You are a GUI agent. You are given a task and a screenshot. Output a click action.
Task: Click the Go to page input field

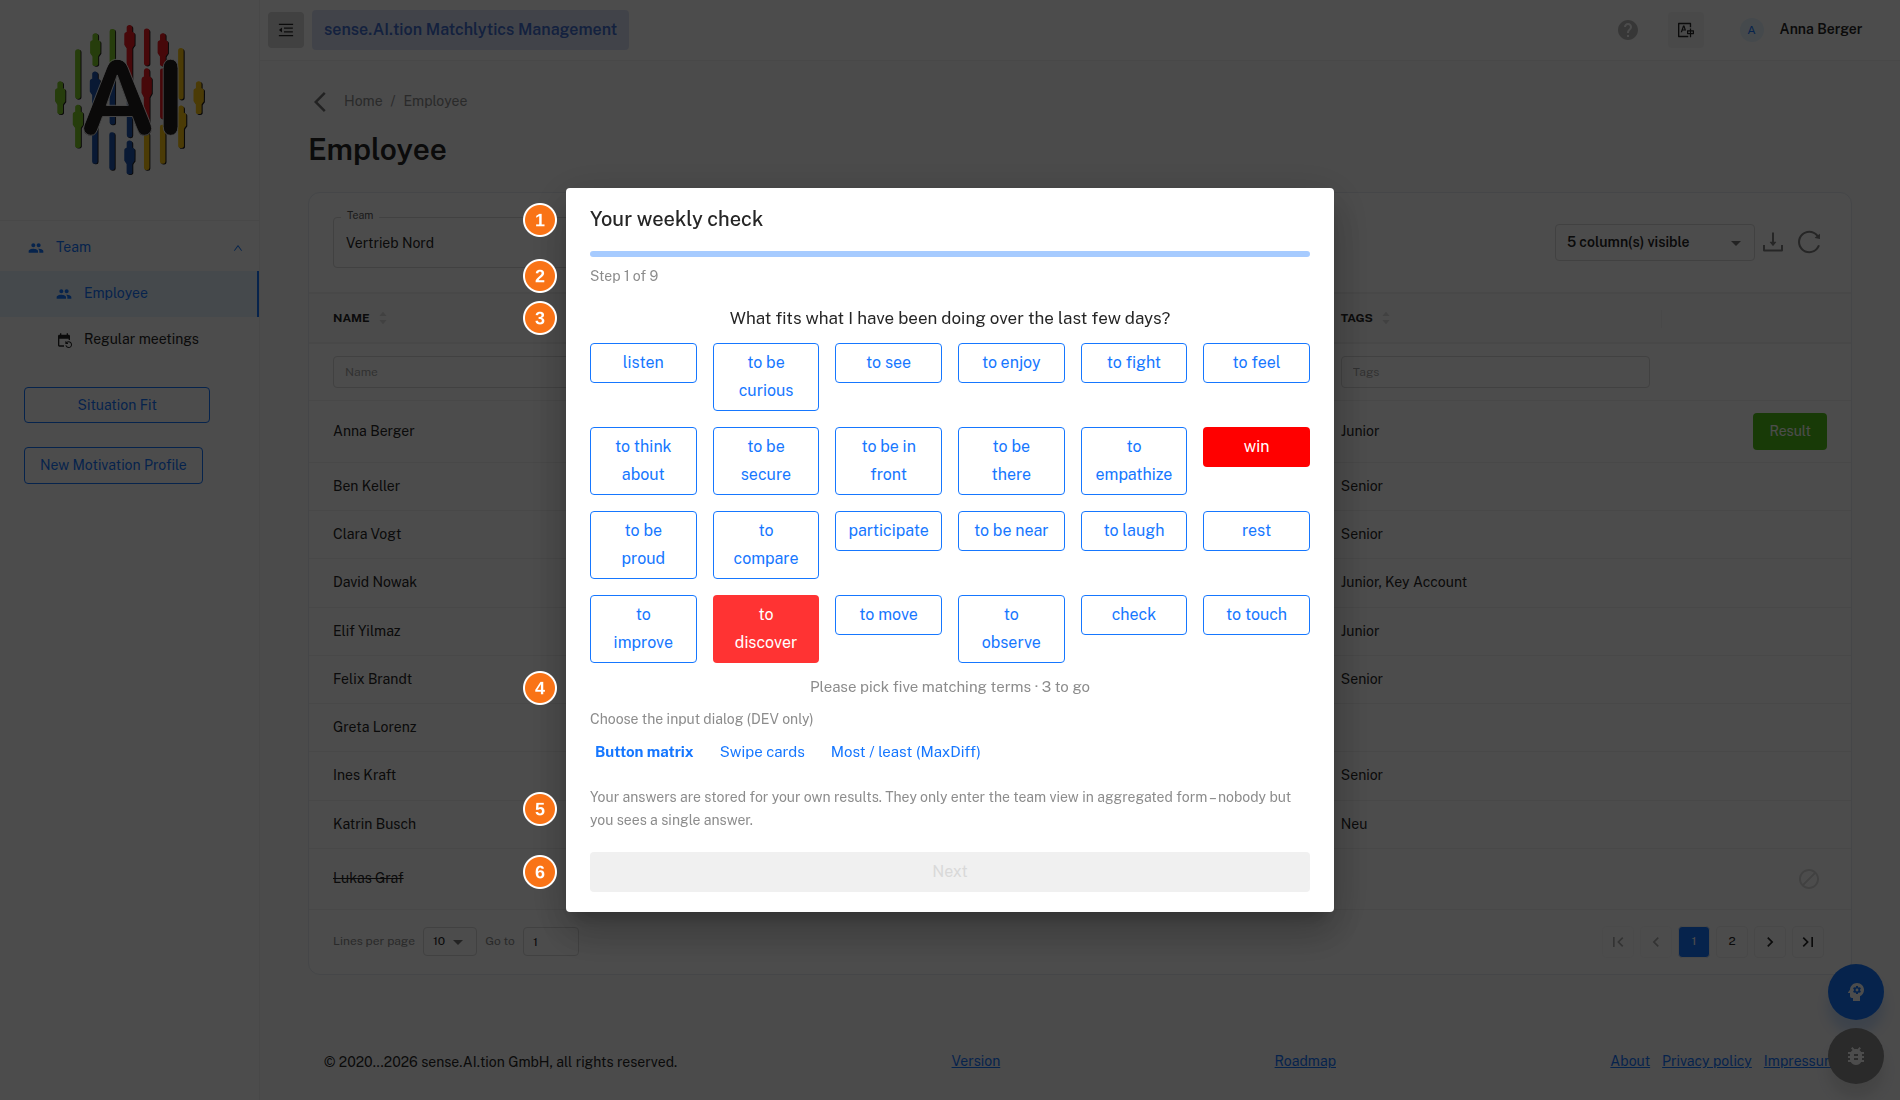[550, 942]
